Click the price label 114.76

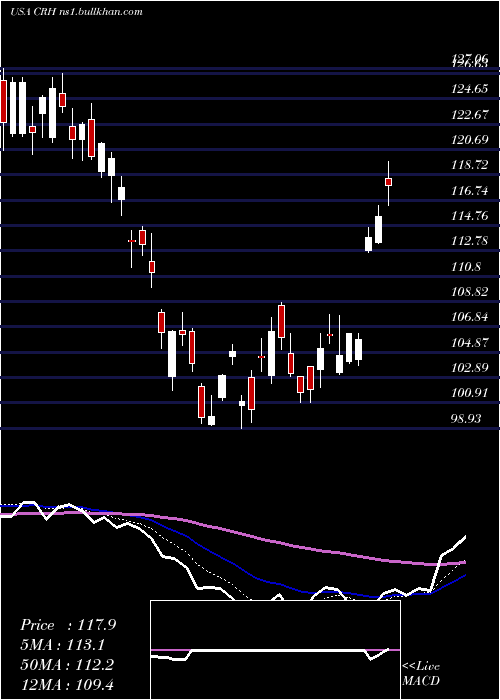pos(470,216)
